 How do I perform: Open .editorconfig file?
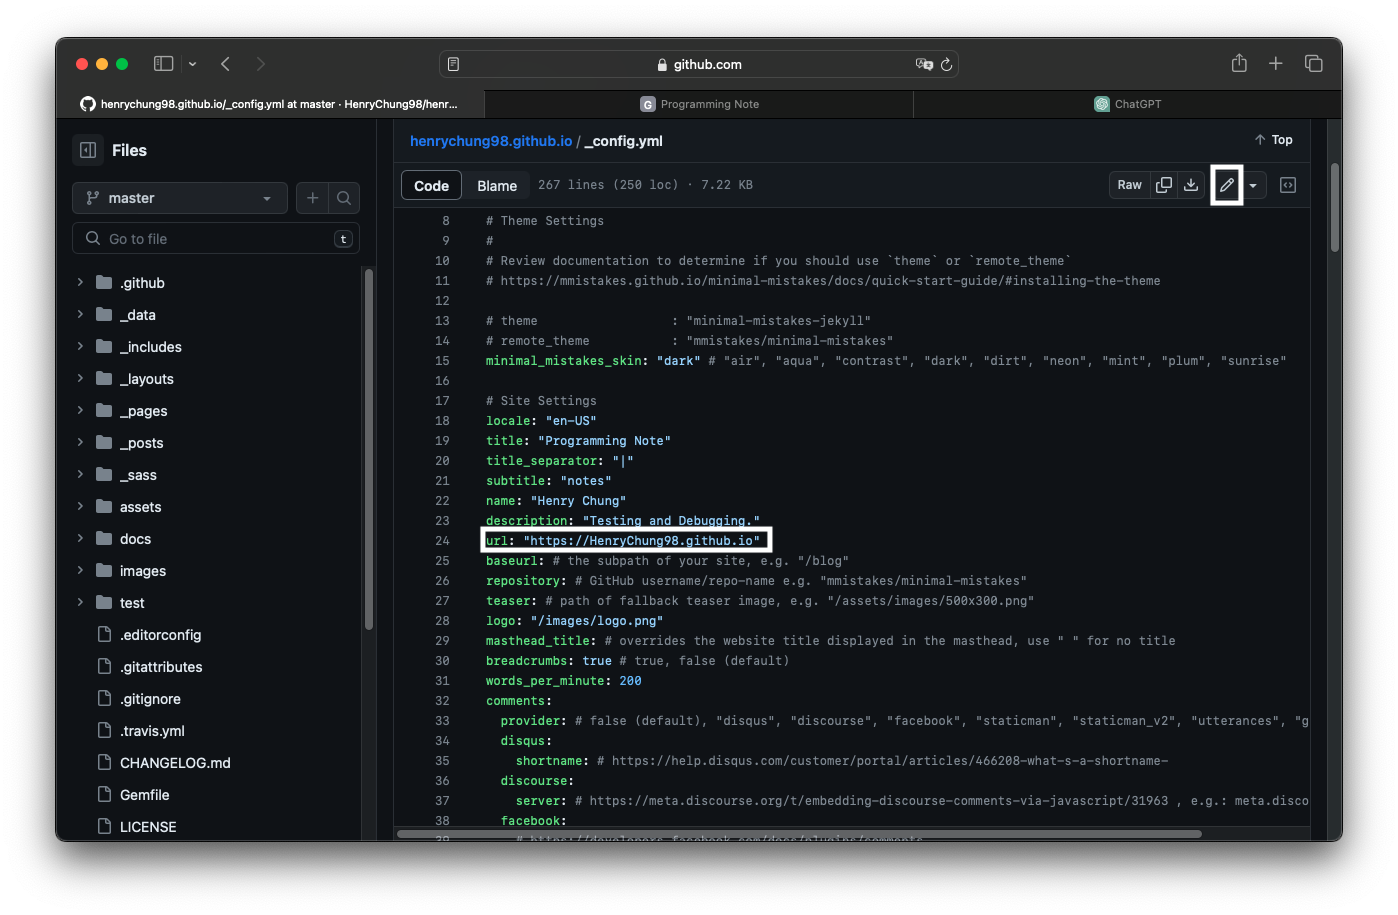click(160, 635)
